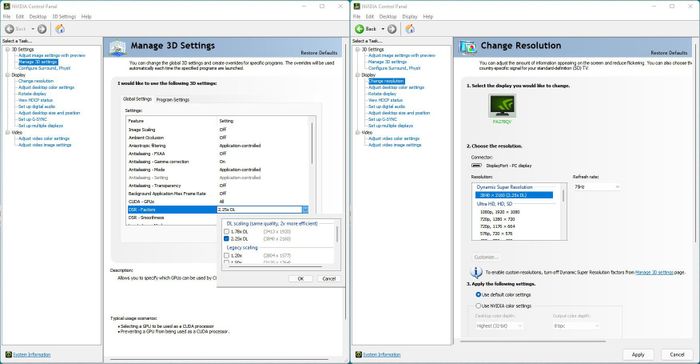Select the Image Scaling setting row

click(217, 130)
